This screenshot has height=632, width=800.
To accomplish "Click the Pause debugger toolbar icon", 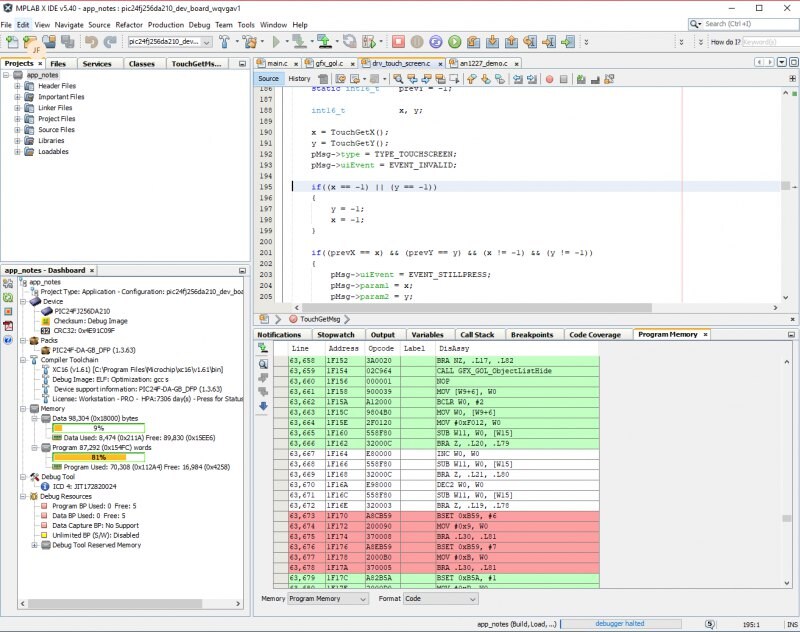I will [x=416, y=42].
